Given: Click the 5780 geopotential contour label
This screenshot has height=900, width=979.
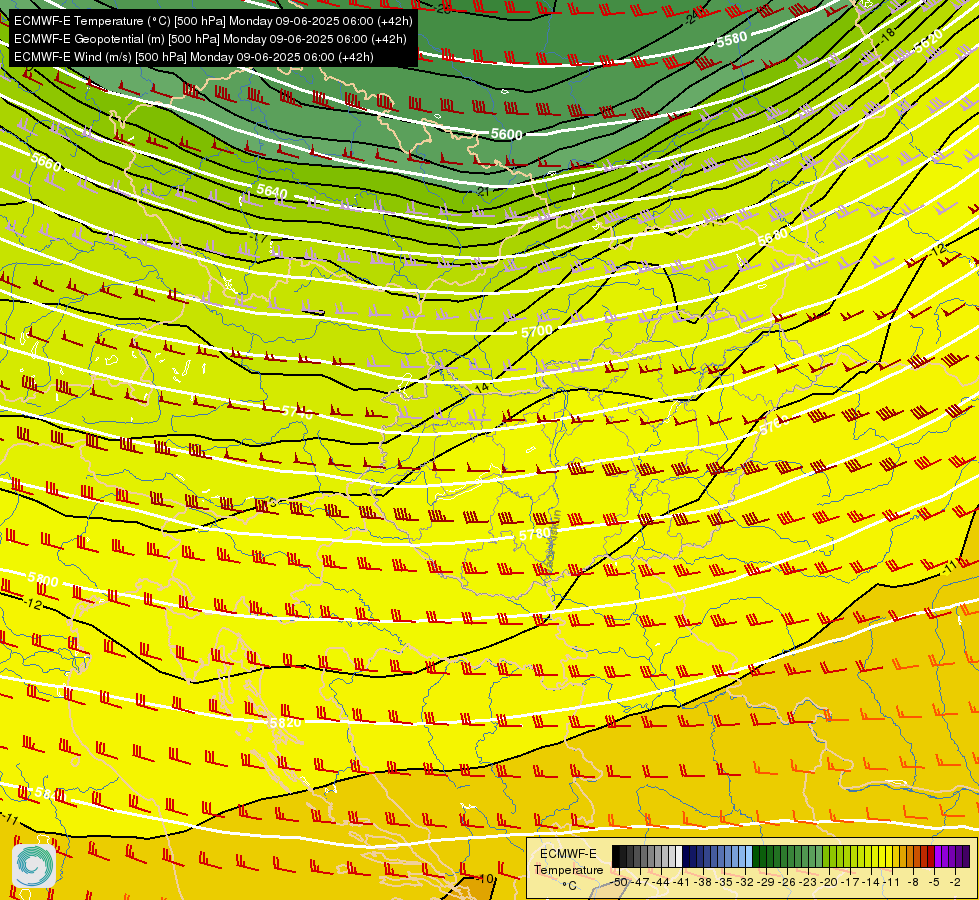Looking at the screenshot, I should pyautogui.click(x=535, y=535).
